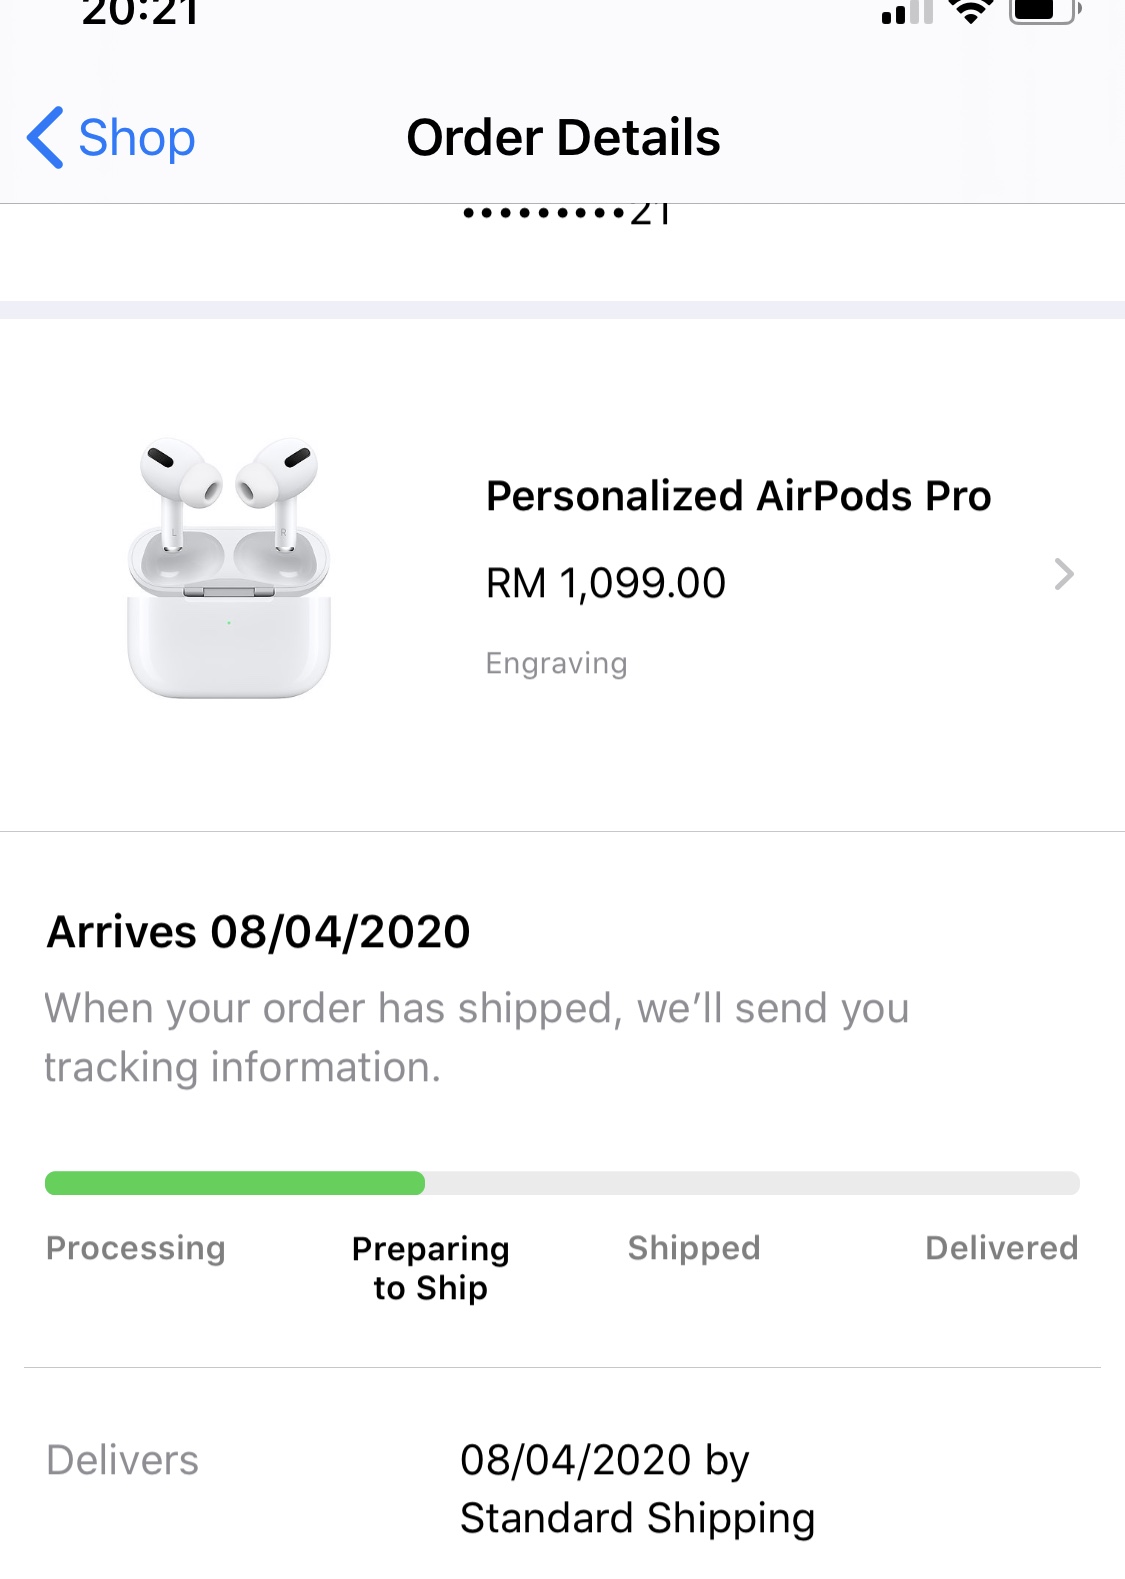The image size is (1125, 1579).
Task: Tap the Order Details header title
Action: [563, 137]
